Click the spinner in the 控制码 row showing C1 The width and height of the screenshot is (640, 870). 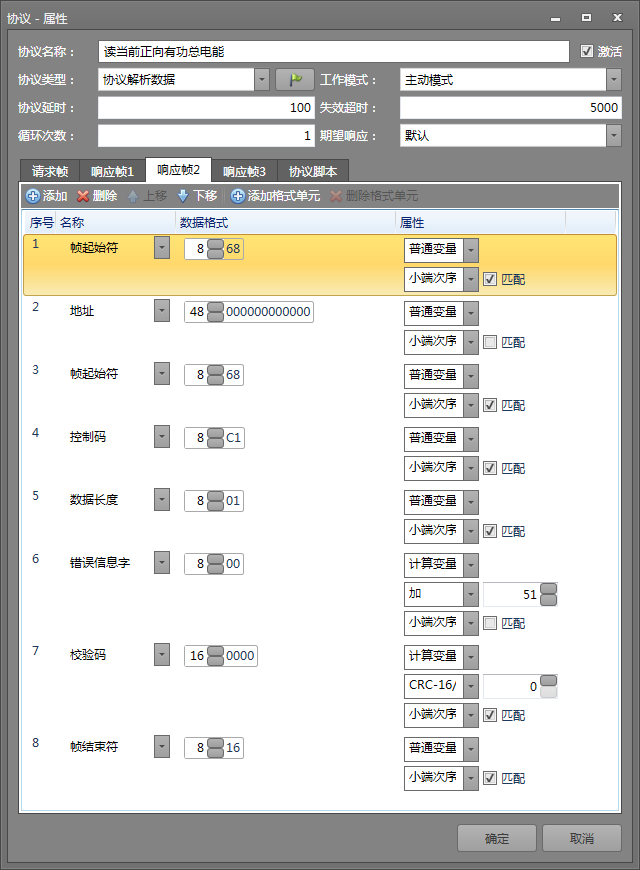tap(215, 438)
